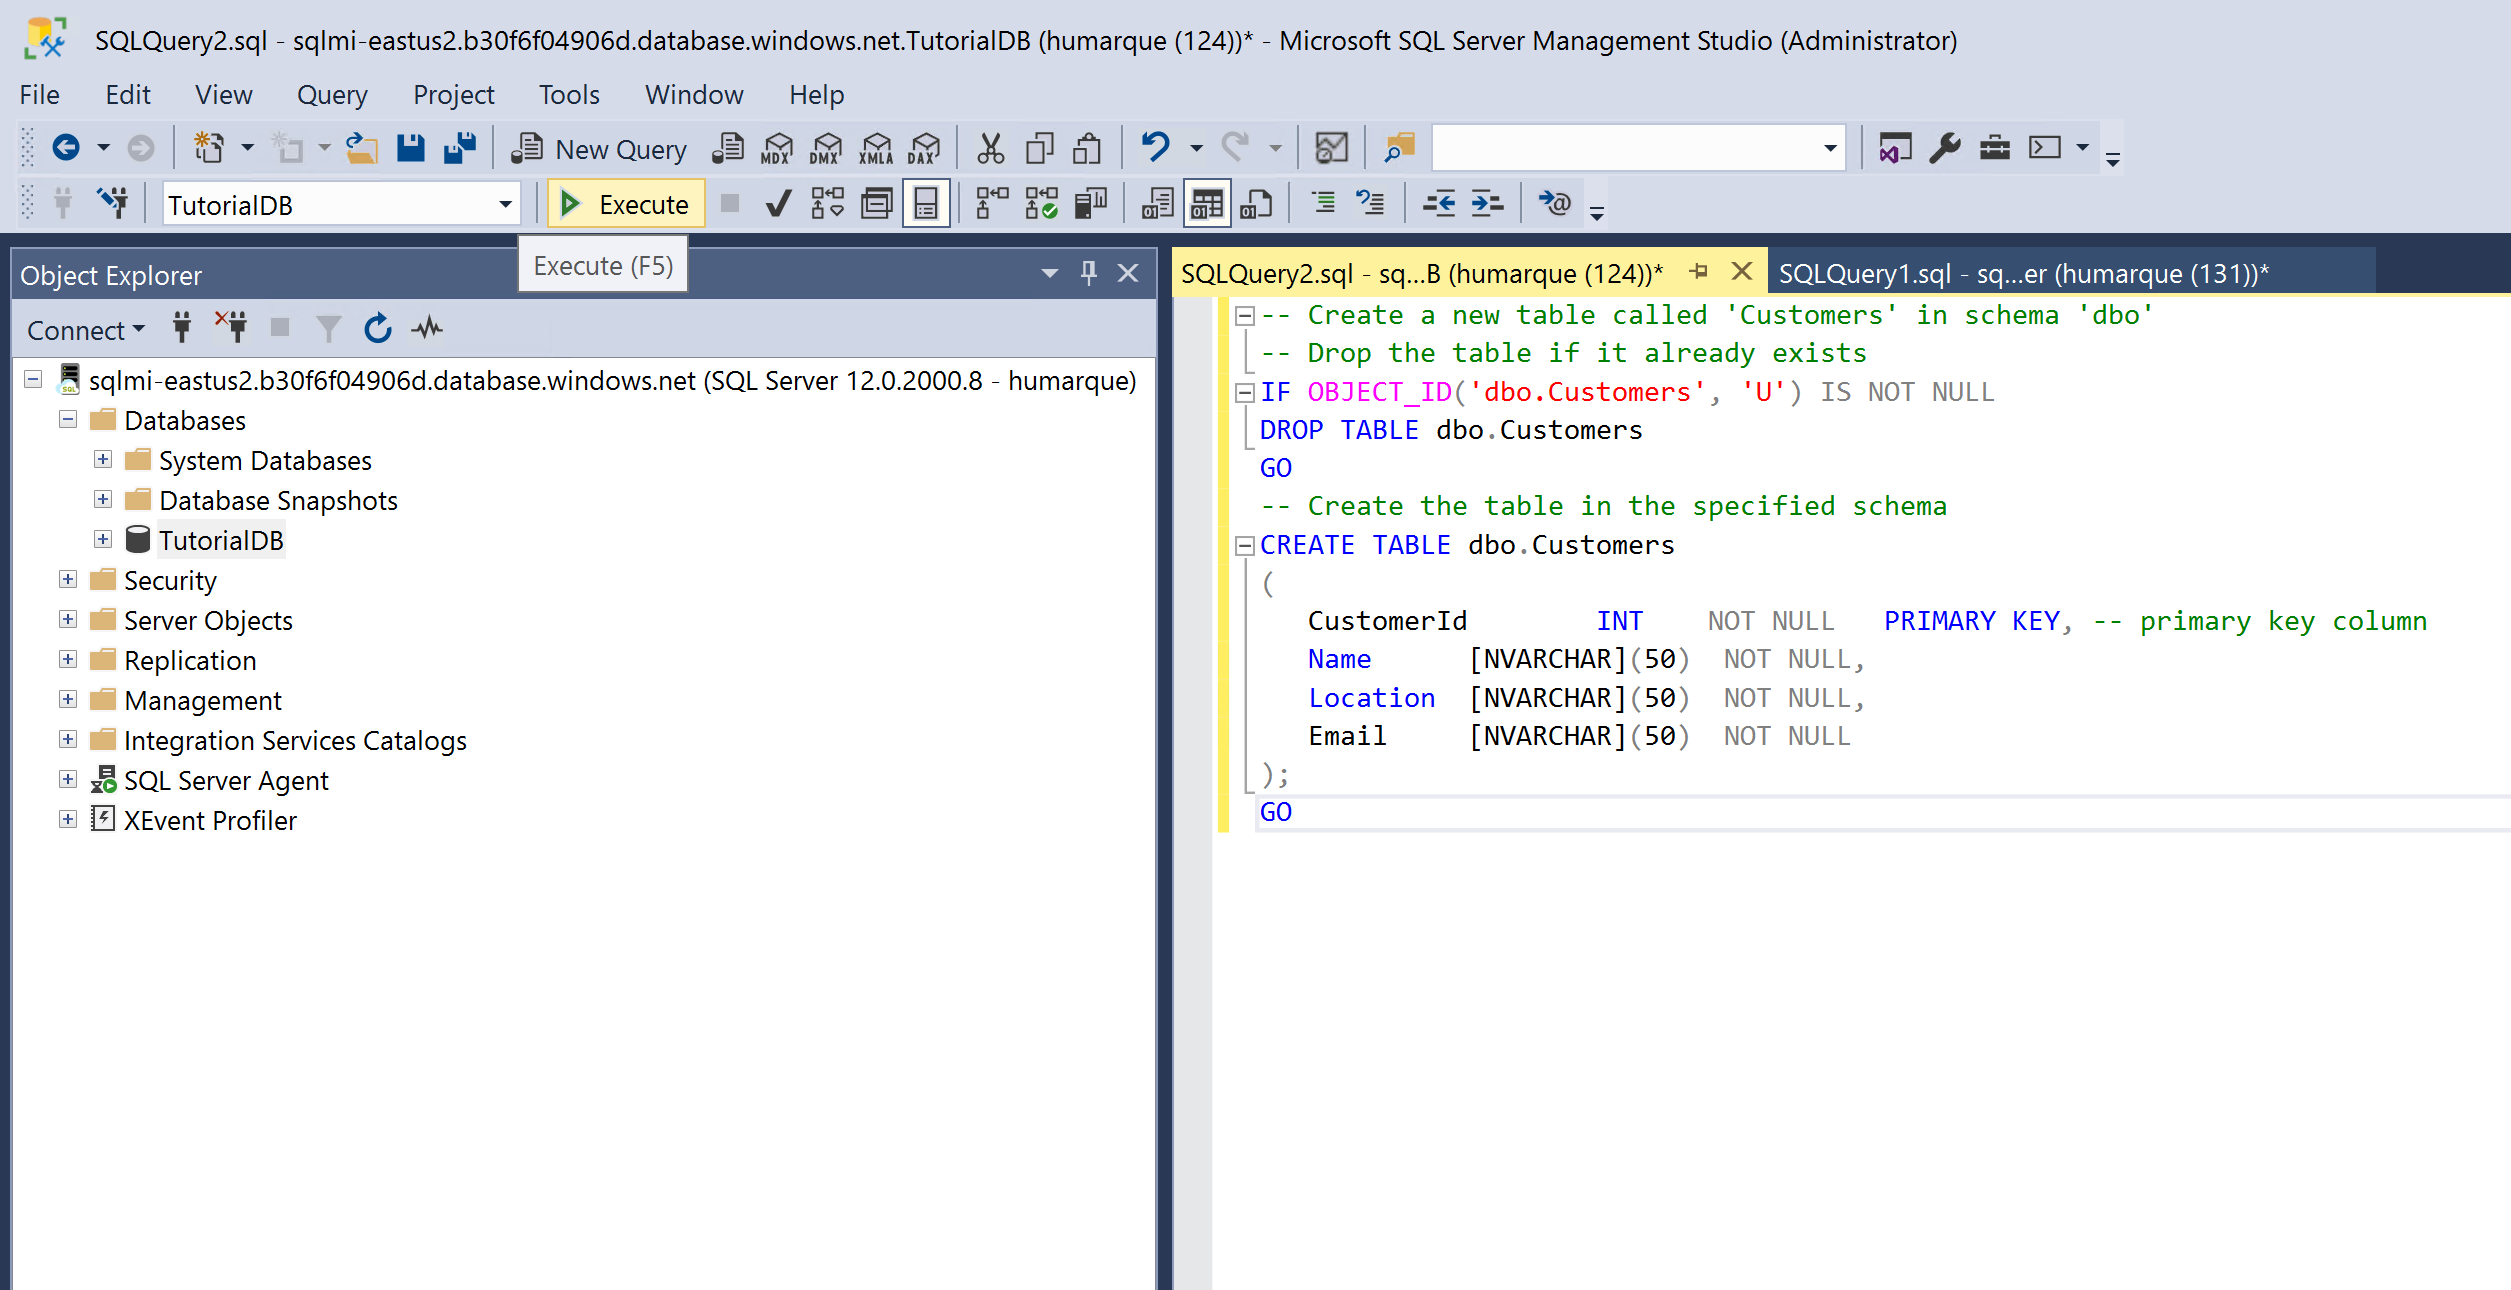The image size is (2511, 1290).
Task: Click the DMX query icon
Action: [826, 148]
